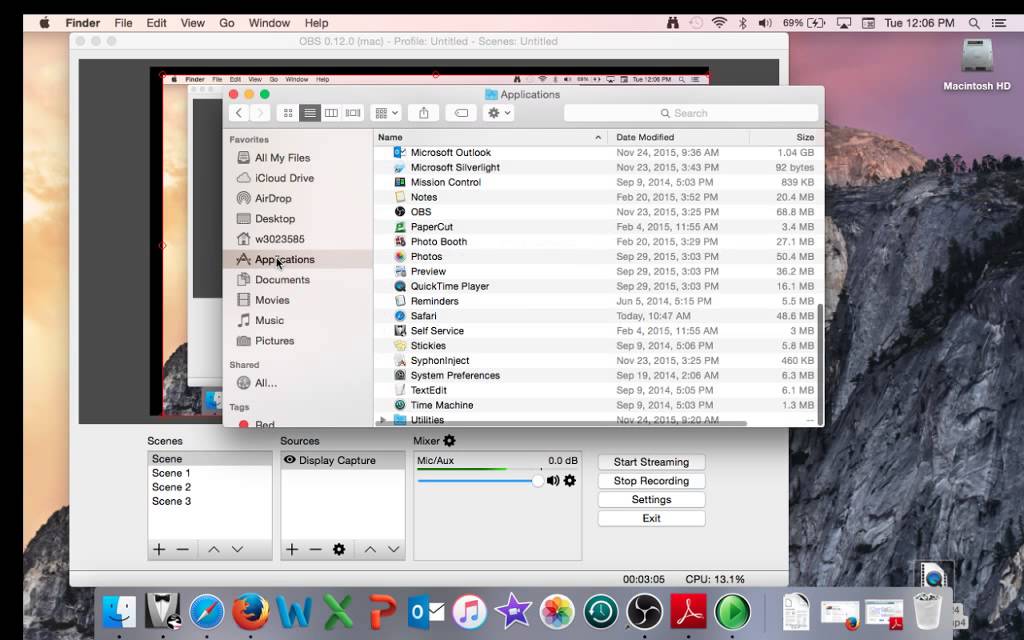The height and width of the screenshot is (640, 1024).
Task: Add a new source with plus button
Action: (292, 549)
